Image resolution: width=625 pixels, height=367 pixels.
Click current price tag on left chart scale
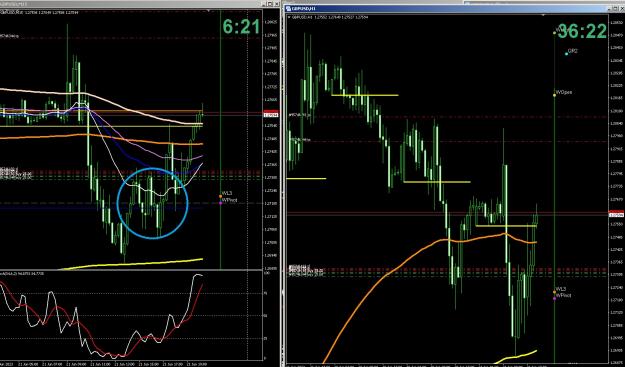tap(271, 114)
